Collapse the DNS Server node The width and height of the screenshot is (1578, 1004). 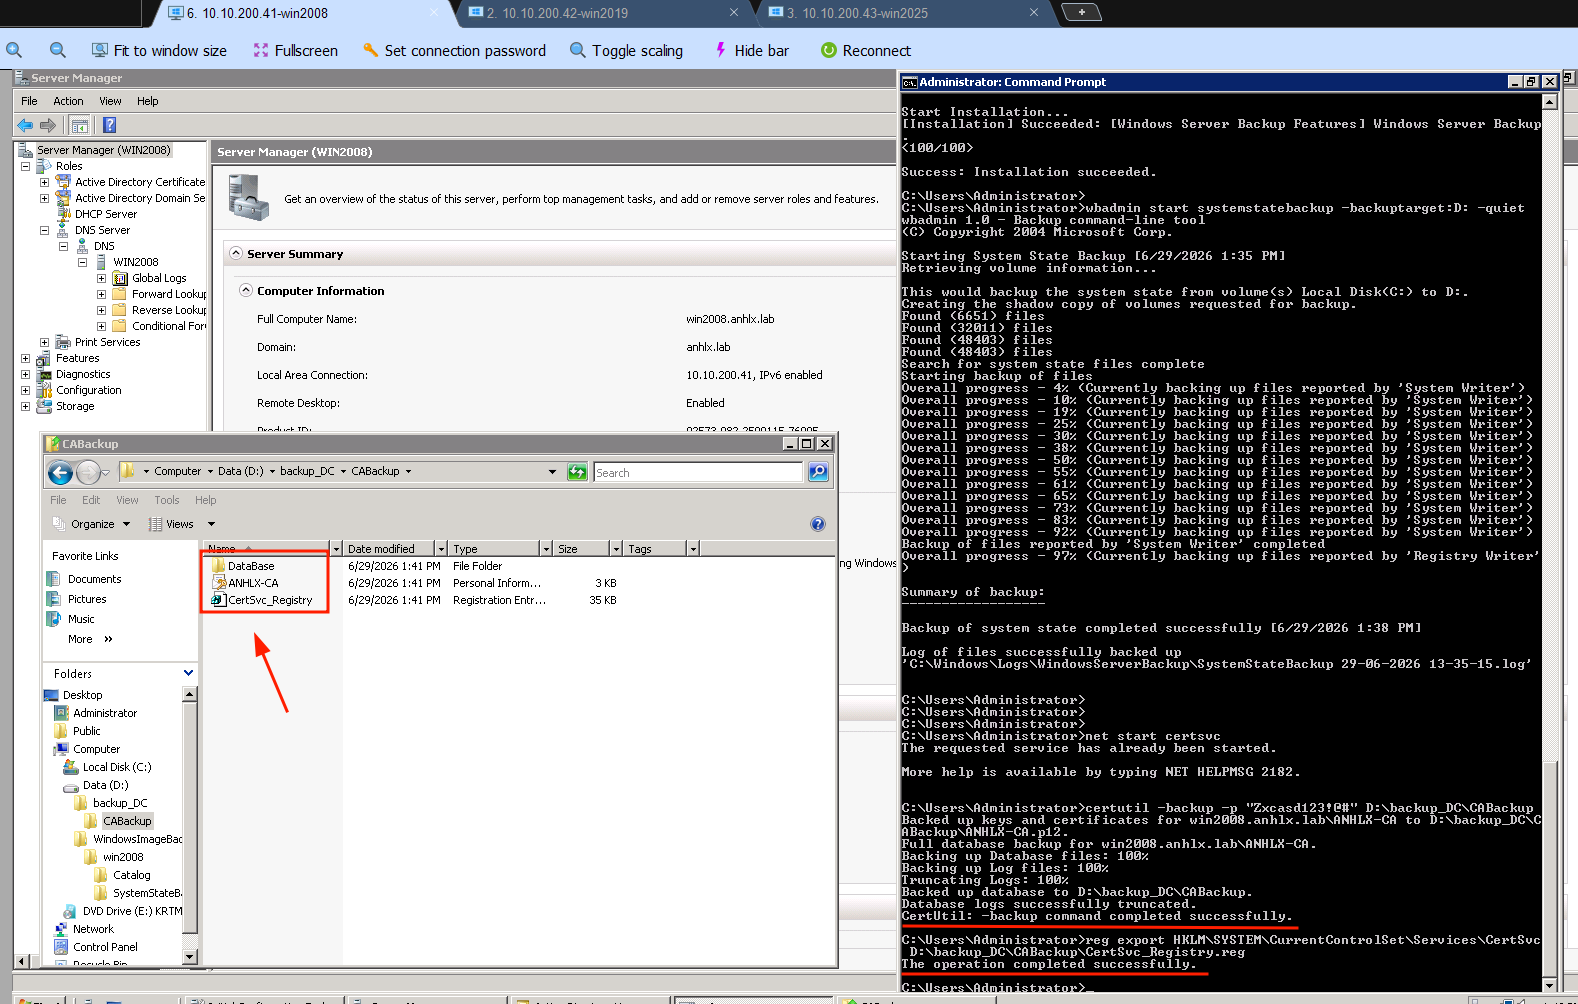(44, 230)
